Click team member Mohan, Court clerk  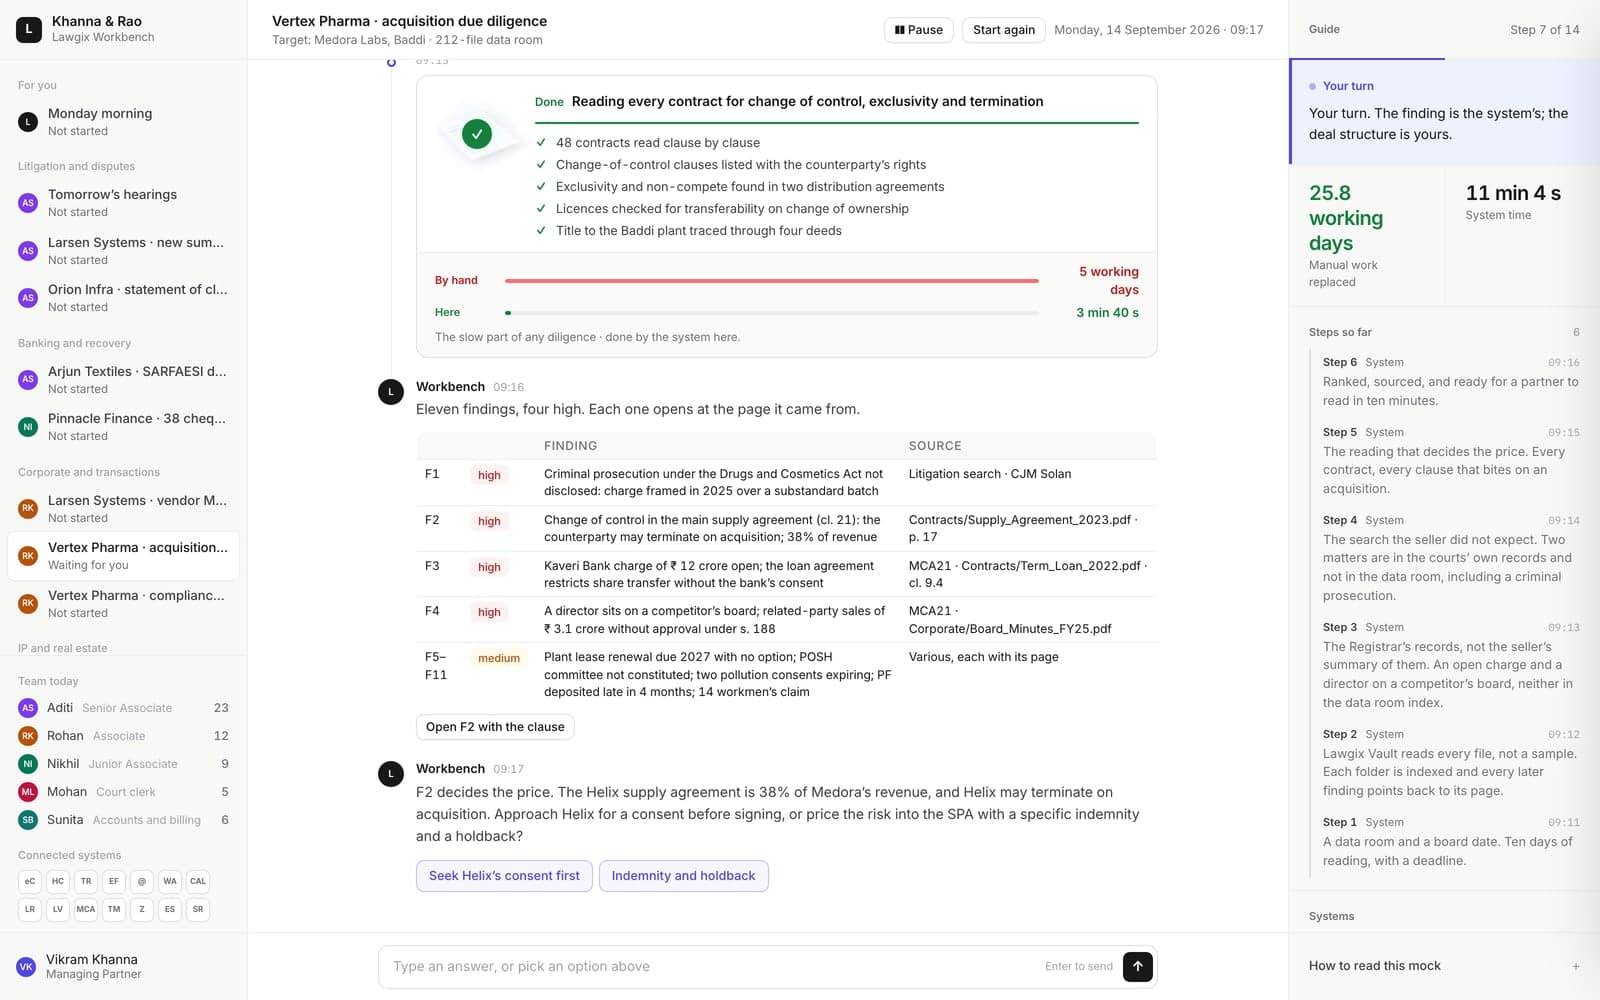tap(123, 792)
